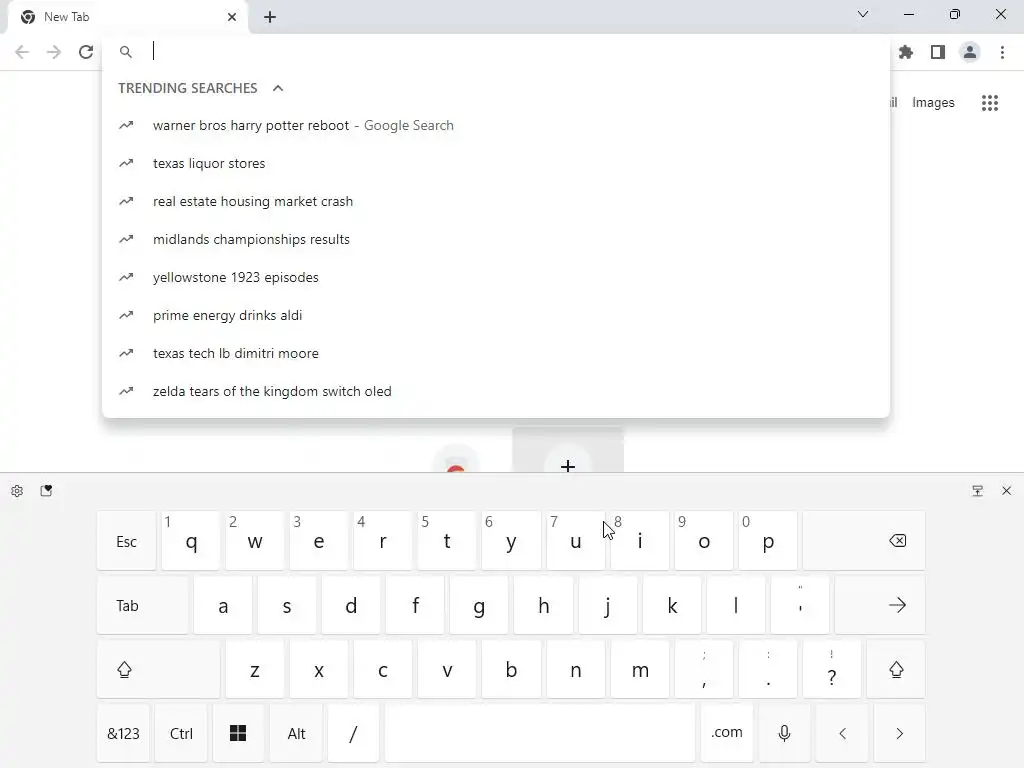Select 'texas liquor stores' suggestion

click(x=496, y=163)
